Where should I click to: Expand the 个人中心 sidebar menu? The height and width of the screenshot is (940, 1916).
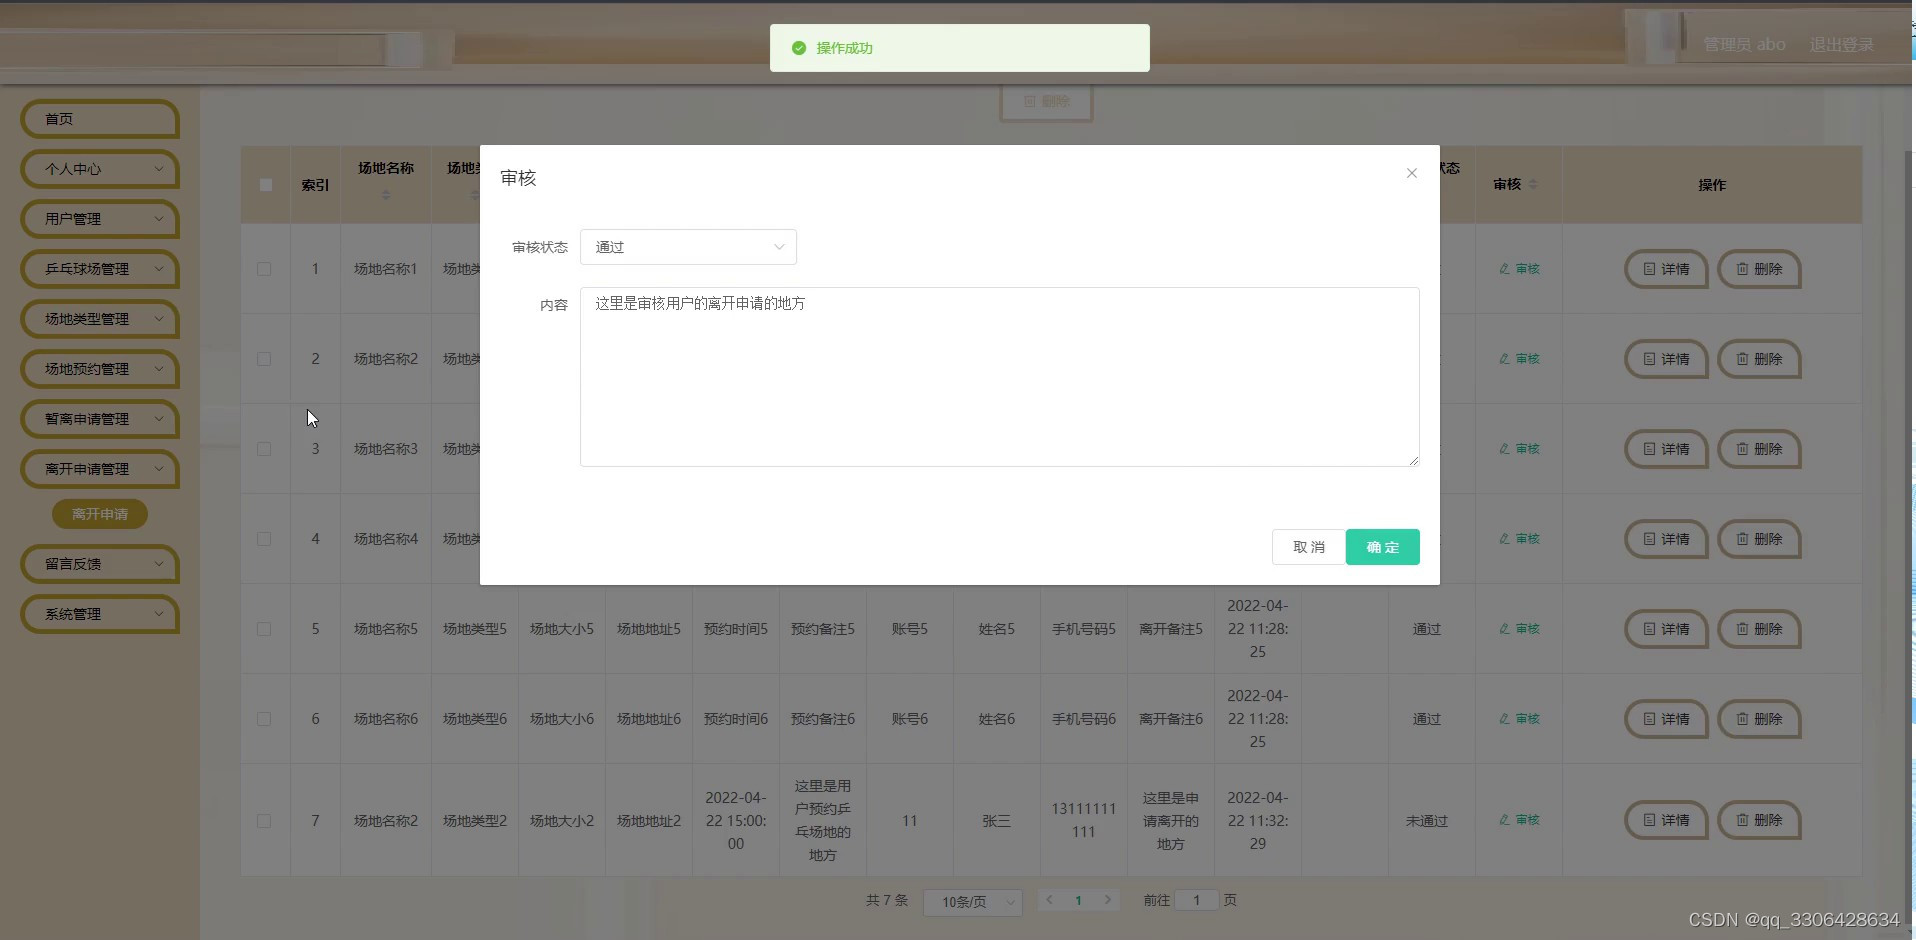tap(100, 169)
